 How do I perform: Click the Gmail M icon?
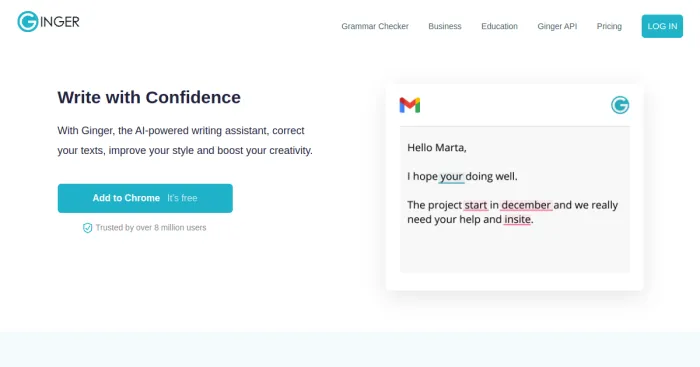(x=409, y=105)
